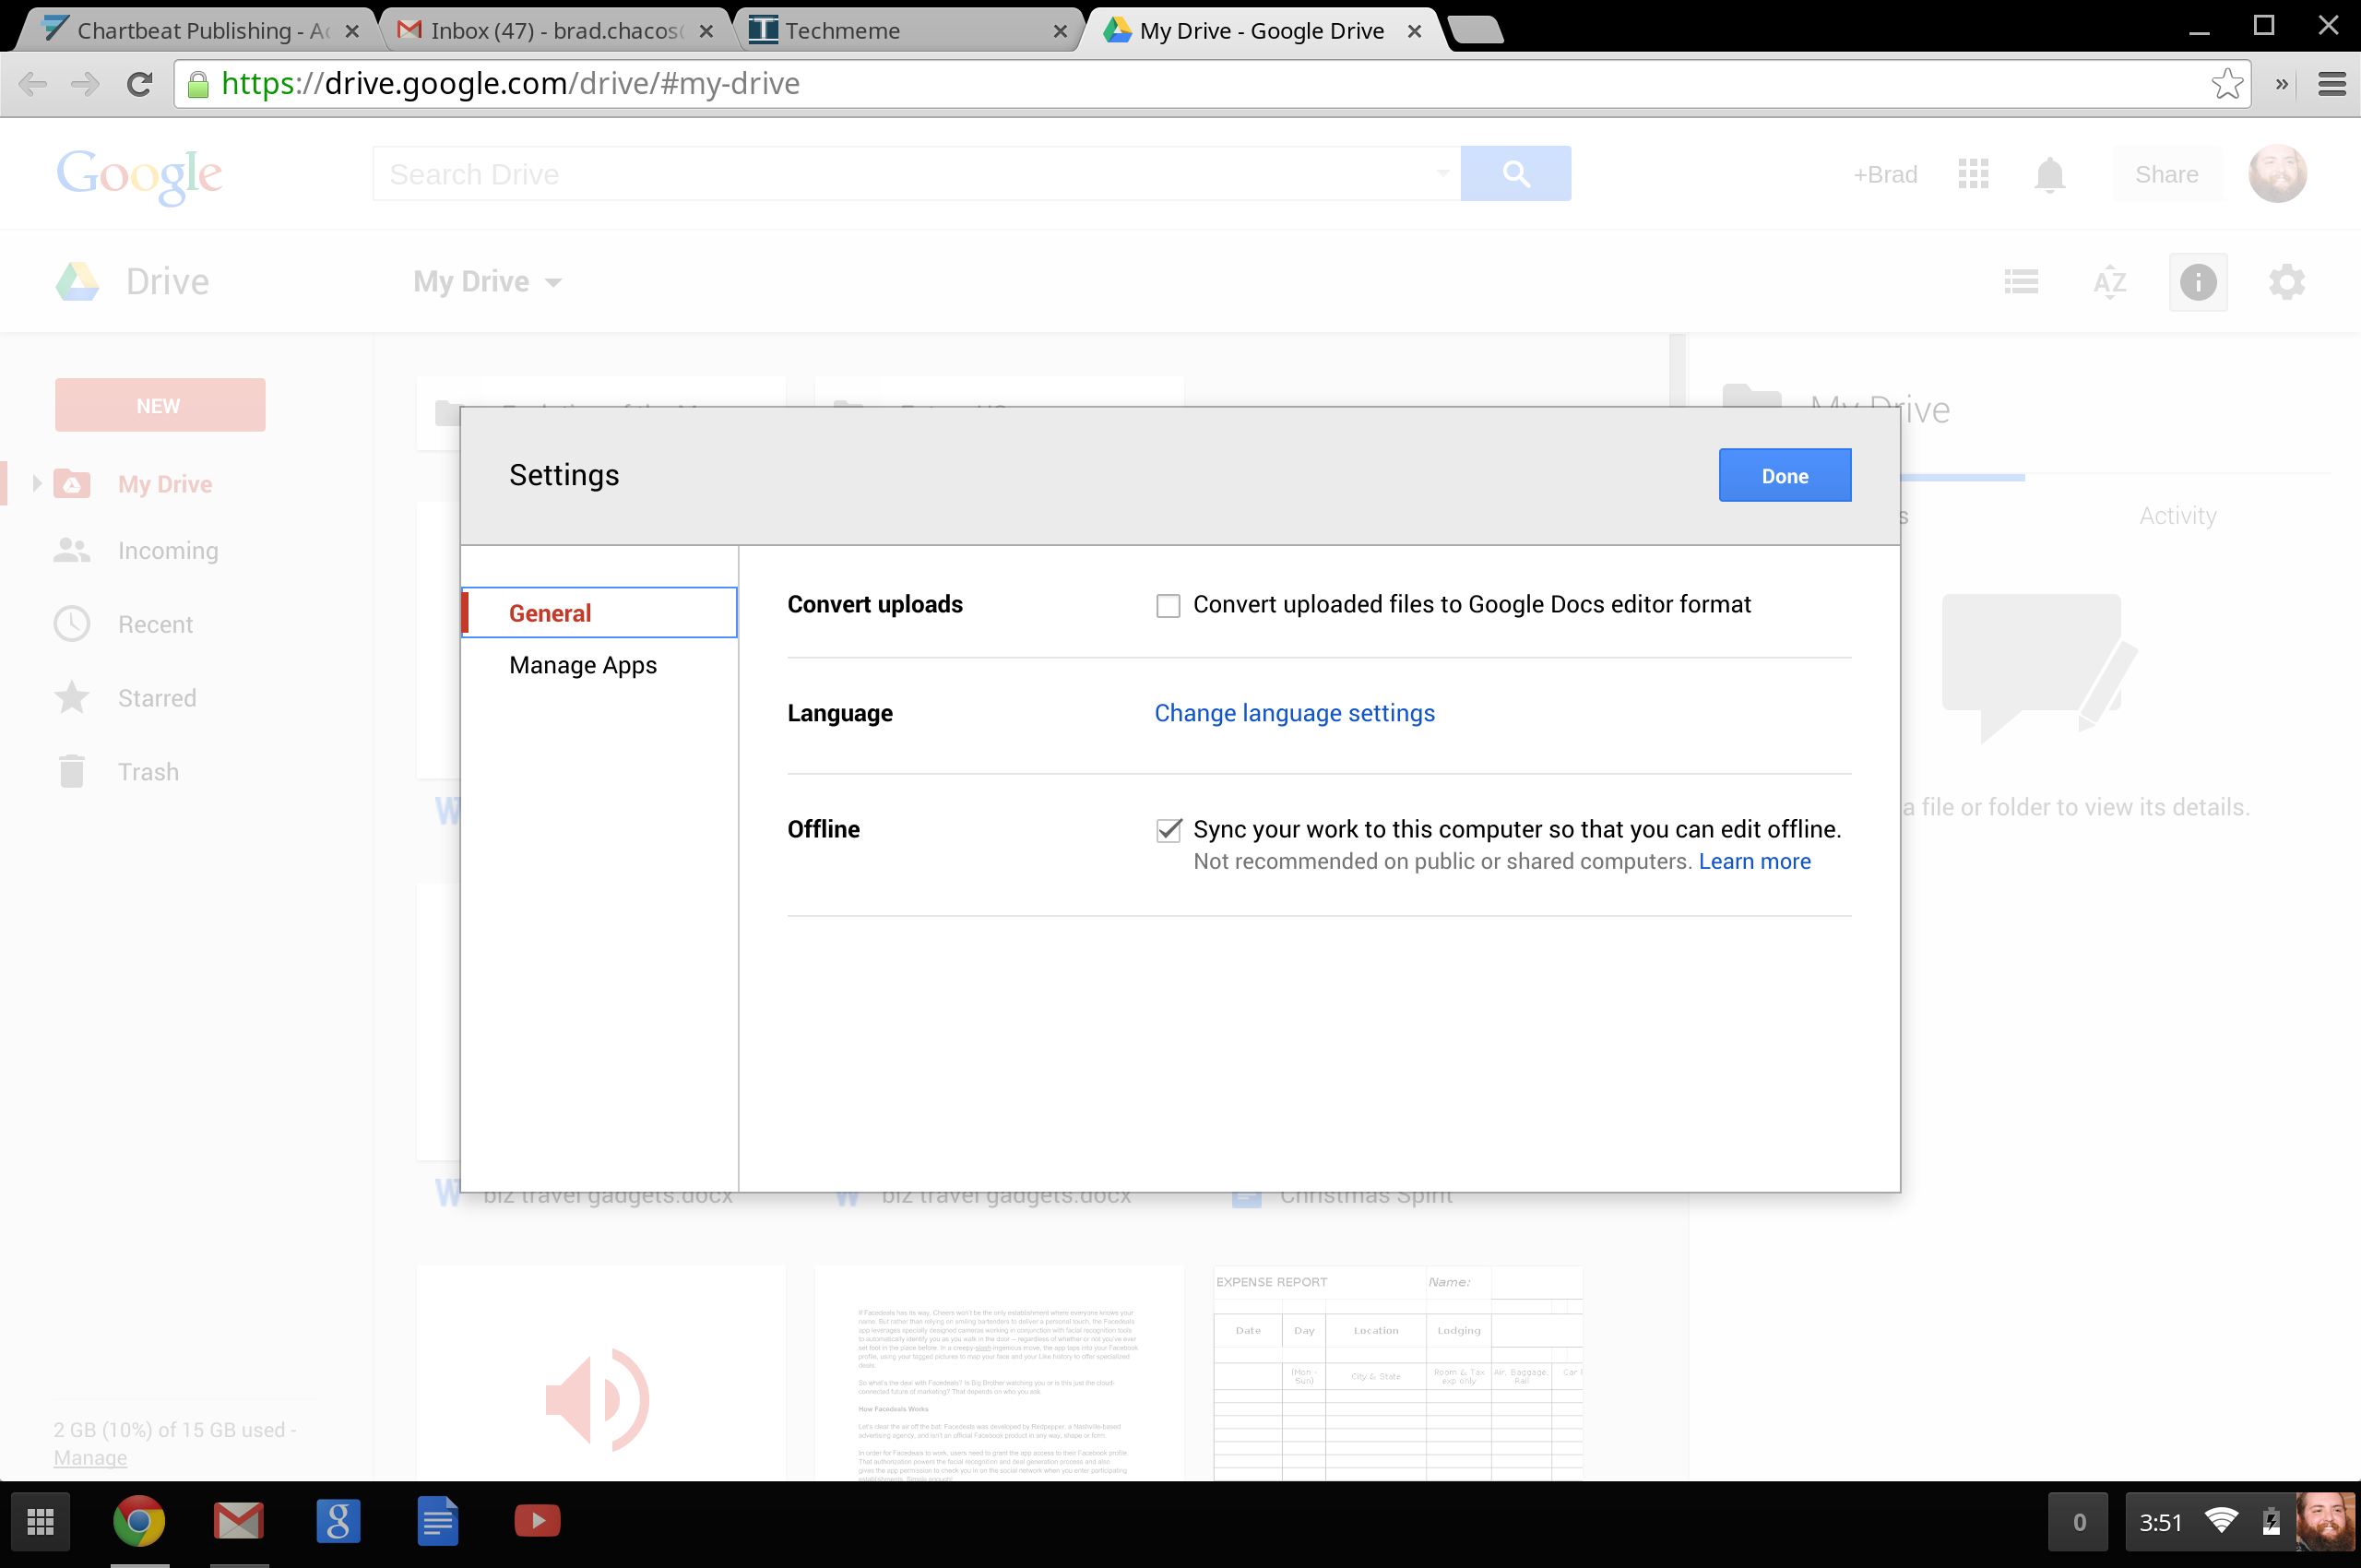The image size is (2361, 1568).
Task: Click the Share button
Action: pos(2166,174)
